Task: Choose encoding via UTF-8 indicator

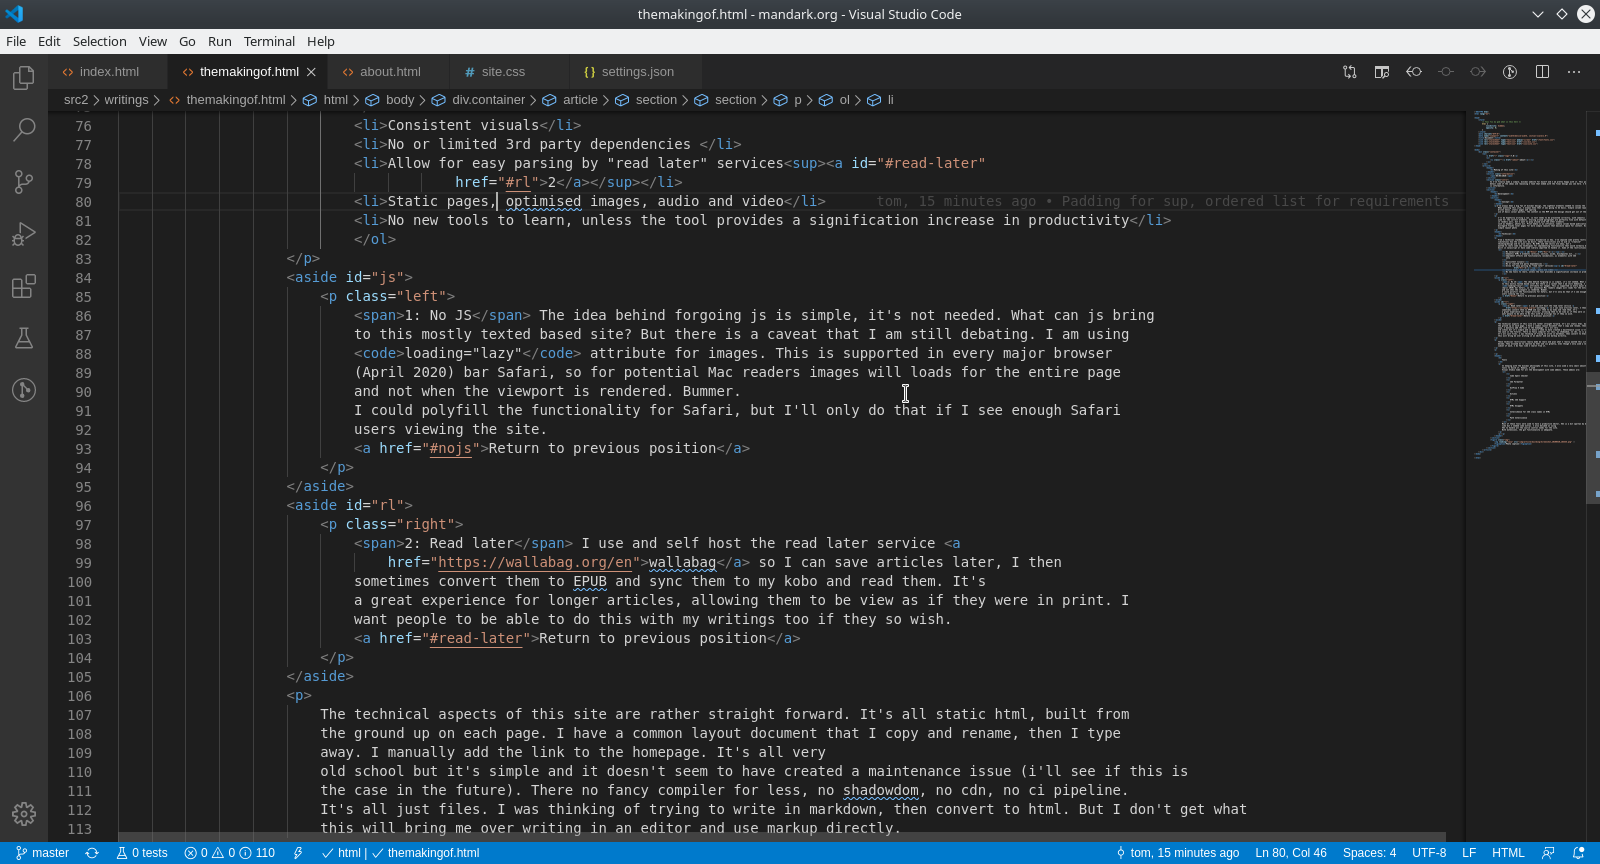Action: (x=1429, y=853)
